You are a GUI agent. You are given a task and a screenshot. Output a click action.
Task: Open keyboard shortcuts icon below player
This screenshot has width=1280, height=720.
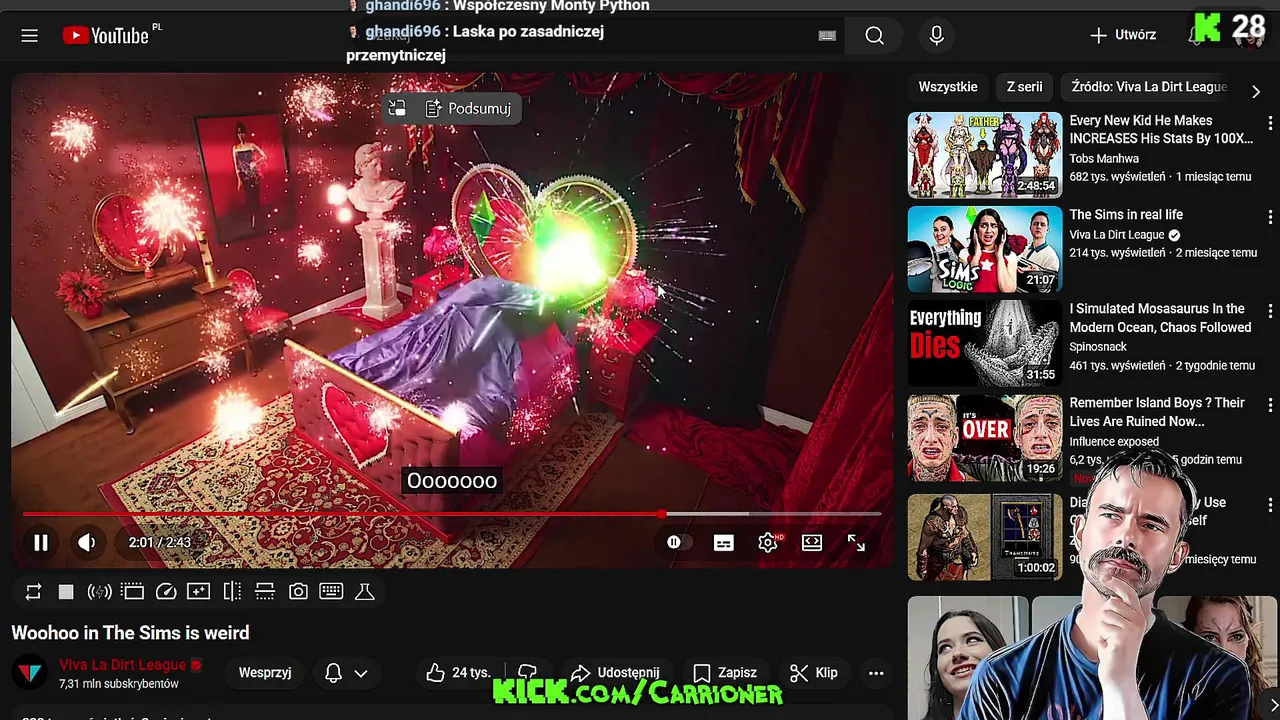(331, 592)
